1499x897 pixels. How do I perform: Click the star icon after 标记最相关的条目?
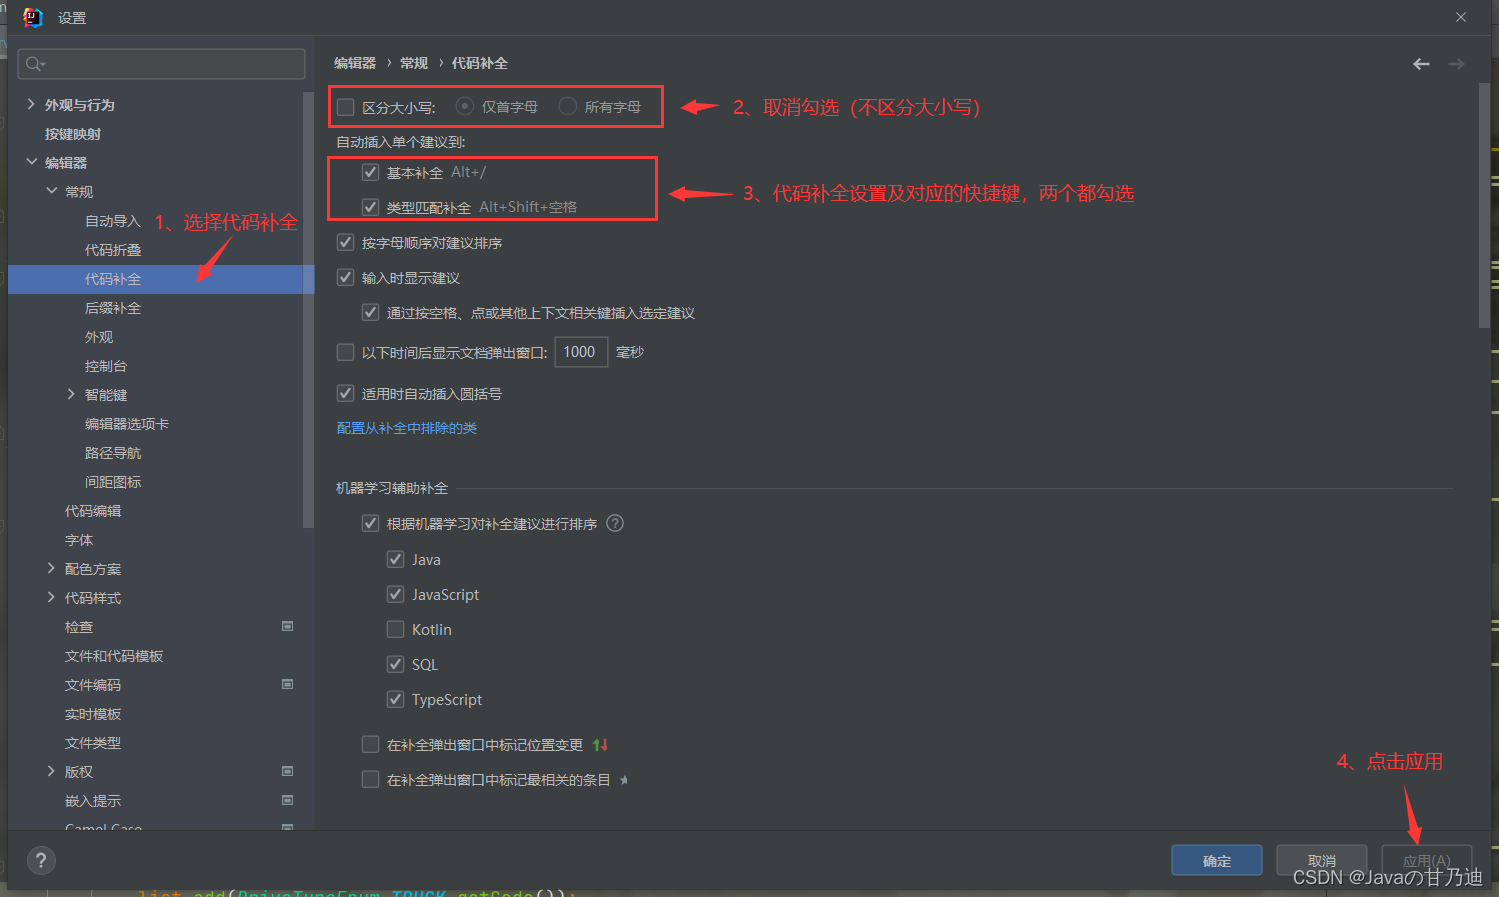(624, 780)
